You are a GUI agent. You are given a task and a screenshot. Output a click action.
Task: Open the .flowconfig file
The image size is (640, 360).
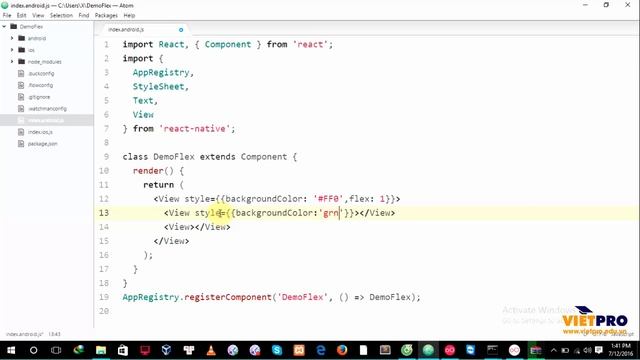[x=40, y=85]
